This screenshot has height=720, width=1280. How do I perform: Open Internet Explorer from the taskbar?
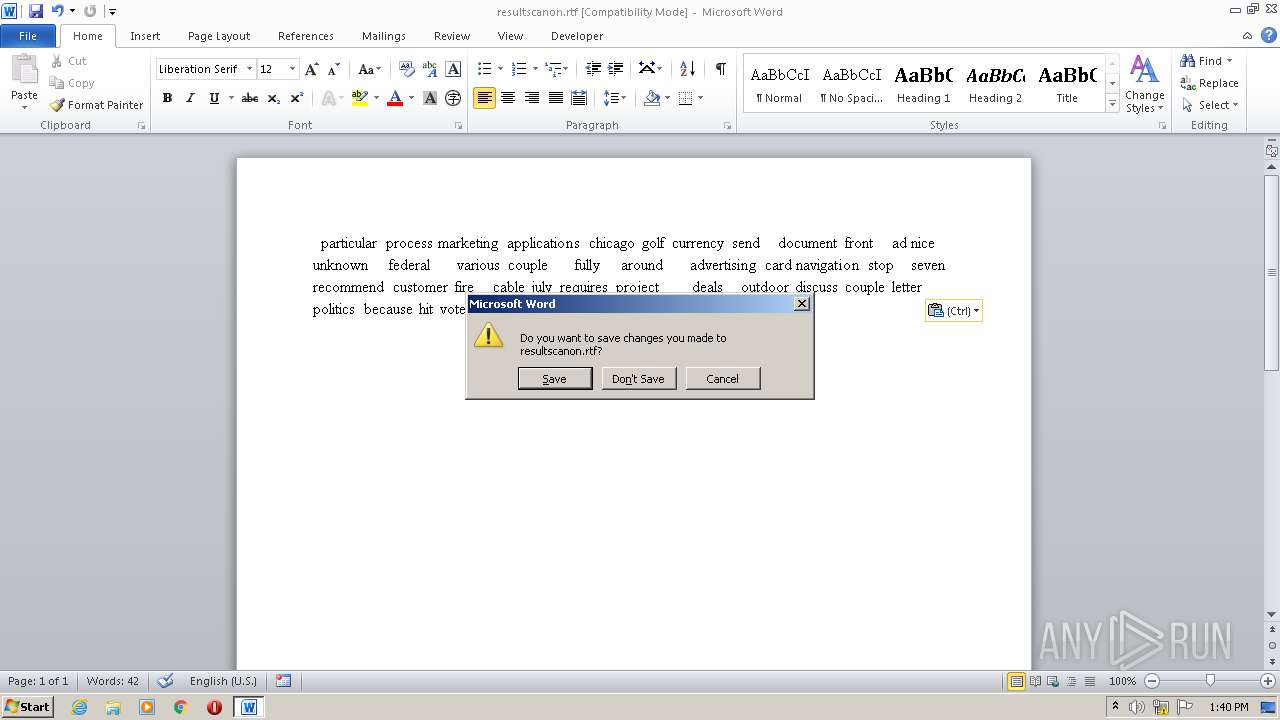point(79,707)
